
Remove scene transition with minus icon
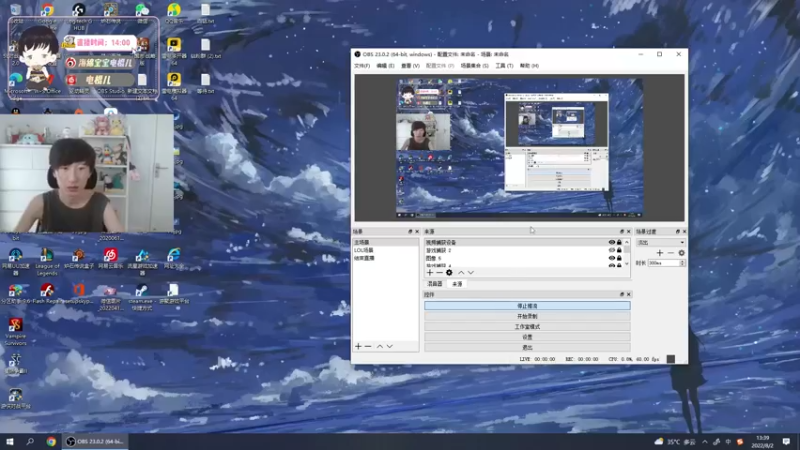670,253
